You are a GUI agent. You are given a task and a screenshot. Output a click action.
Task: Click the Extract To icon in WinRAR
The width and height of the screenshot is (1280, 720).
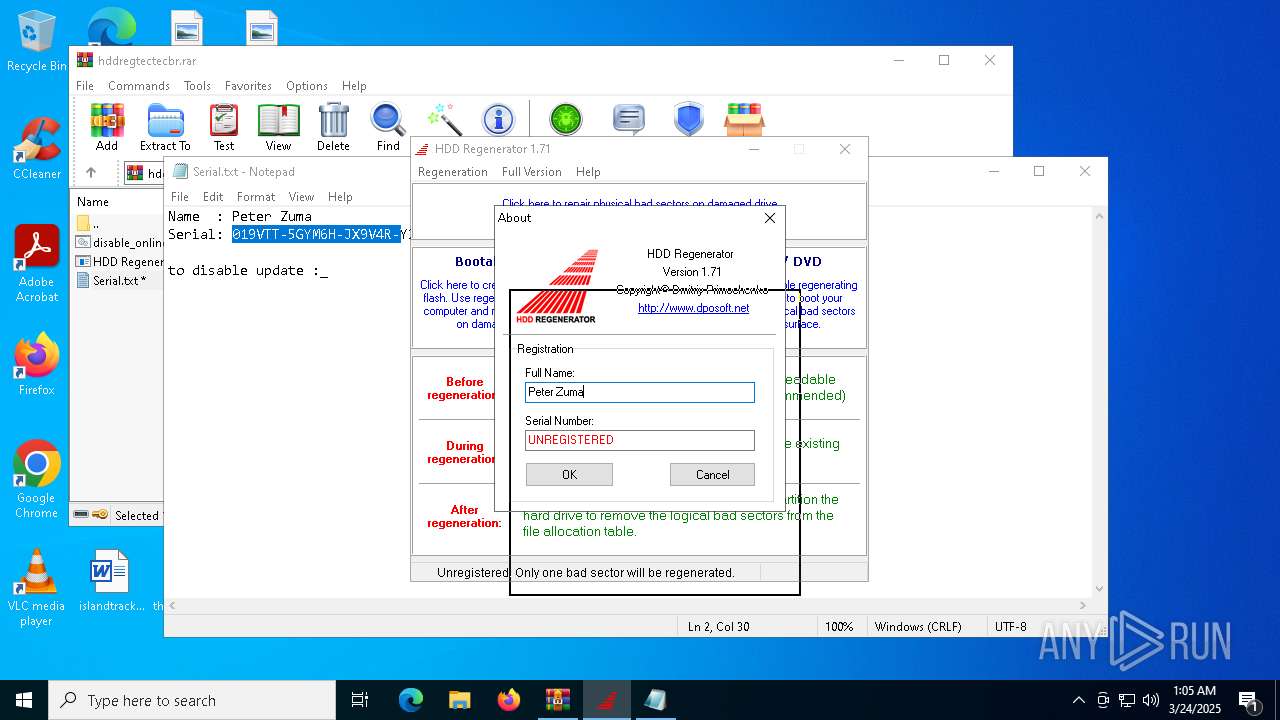[x=165, y=127]
